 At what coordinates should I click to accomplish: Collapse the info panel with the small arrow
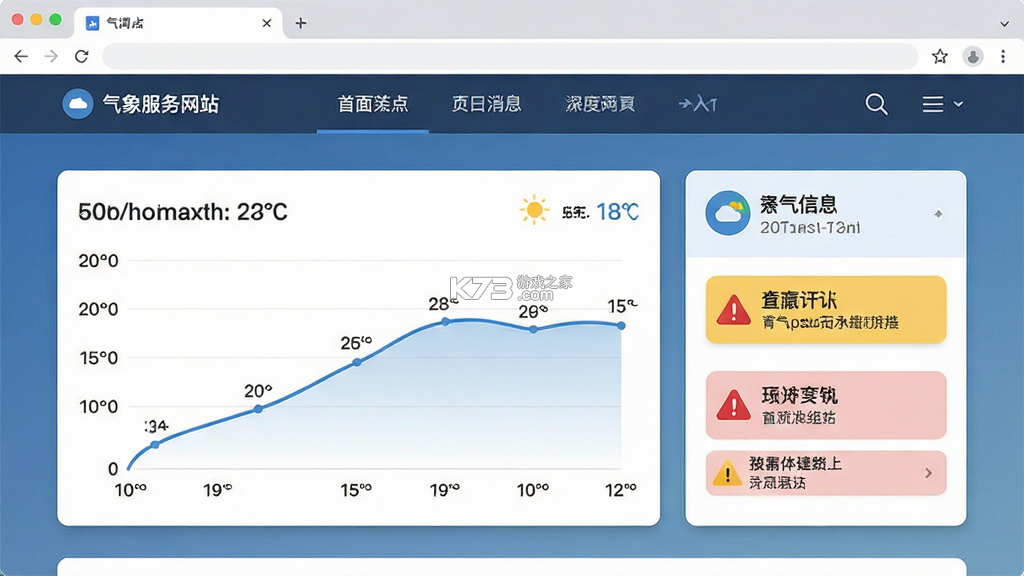coord(938,214)
